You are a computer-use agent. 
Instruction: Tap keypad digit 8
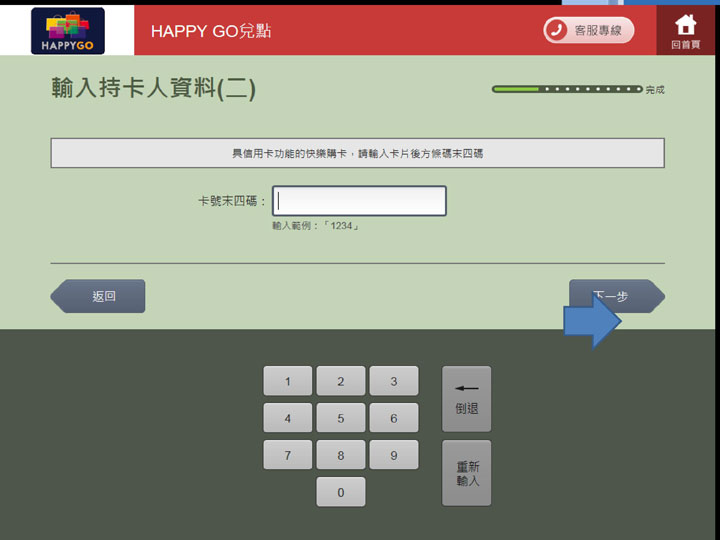341,455
